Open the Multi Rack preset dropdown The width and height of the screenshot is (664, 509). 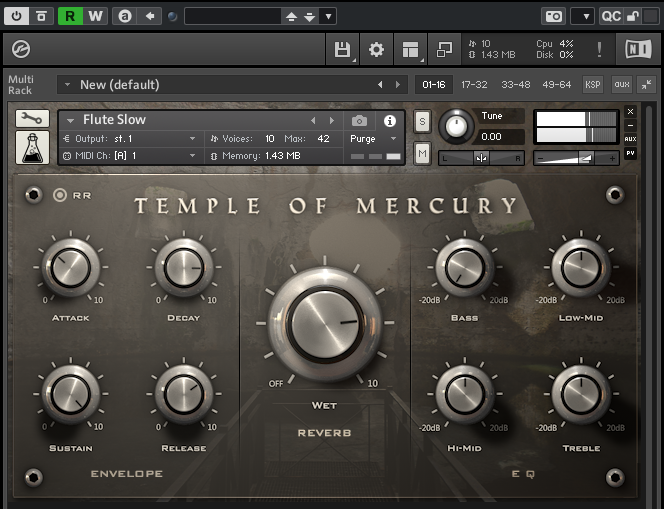67,85
